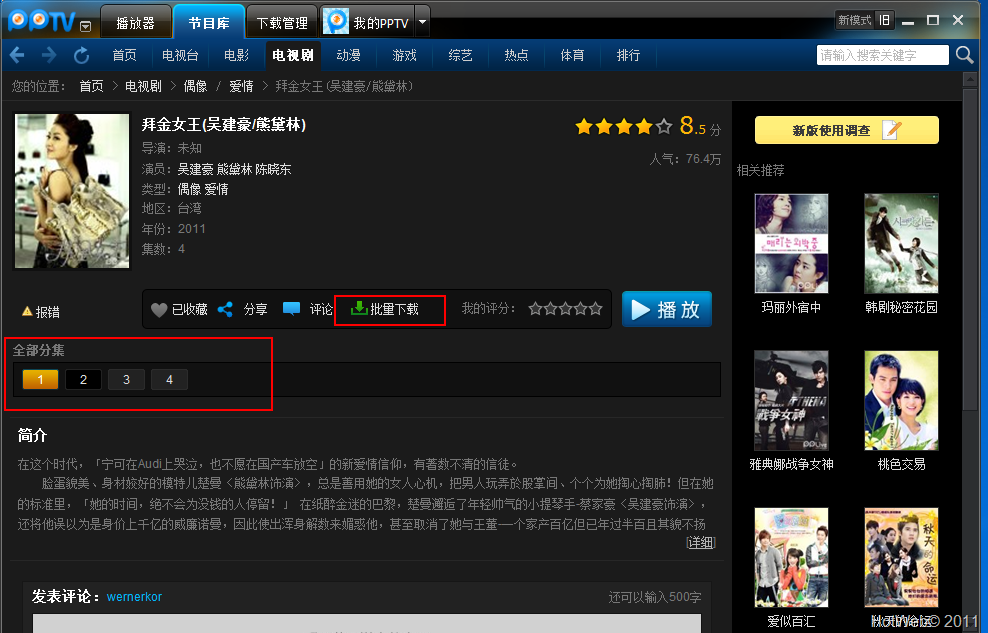Minimize the PPTV window
The image size is (988, 633).
point(908,21)
